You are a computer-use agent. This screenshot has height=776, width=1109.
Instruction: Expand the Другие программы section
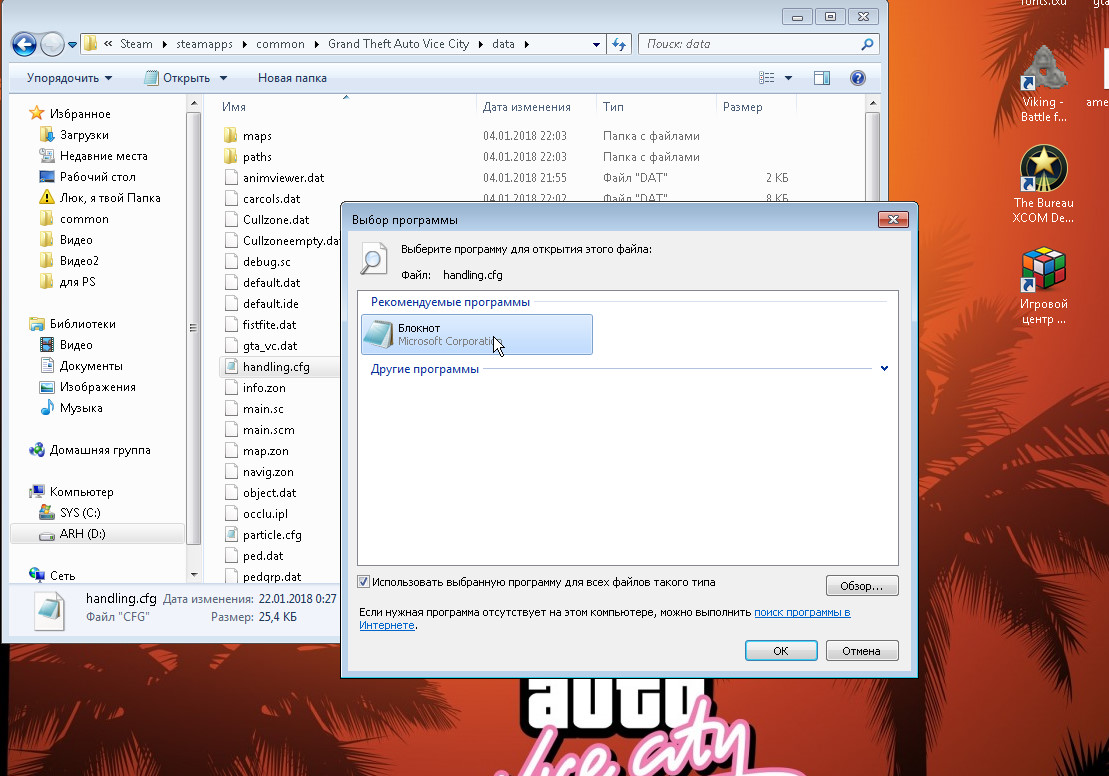coord(884,369)
